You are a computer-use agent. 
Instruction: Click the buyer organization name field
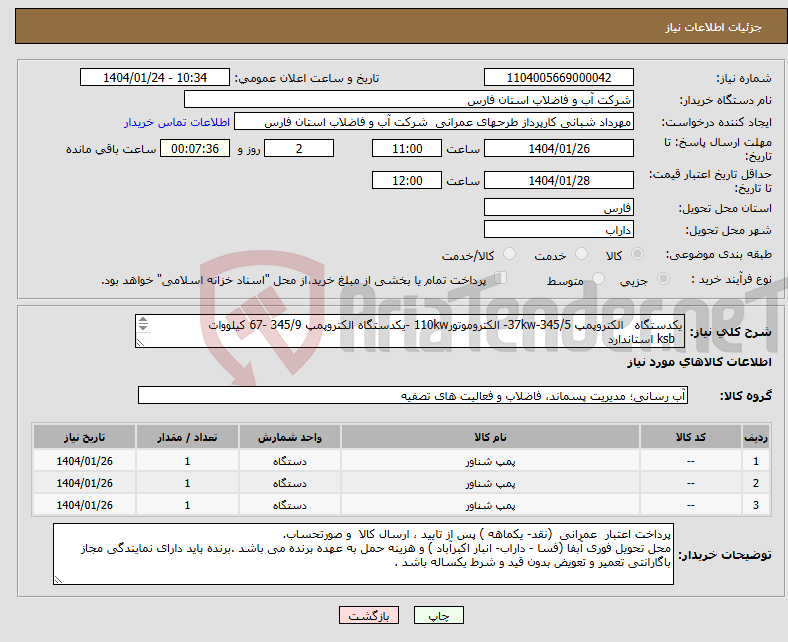pos(409,100)
